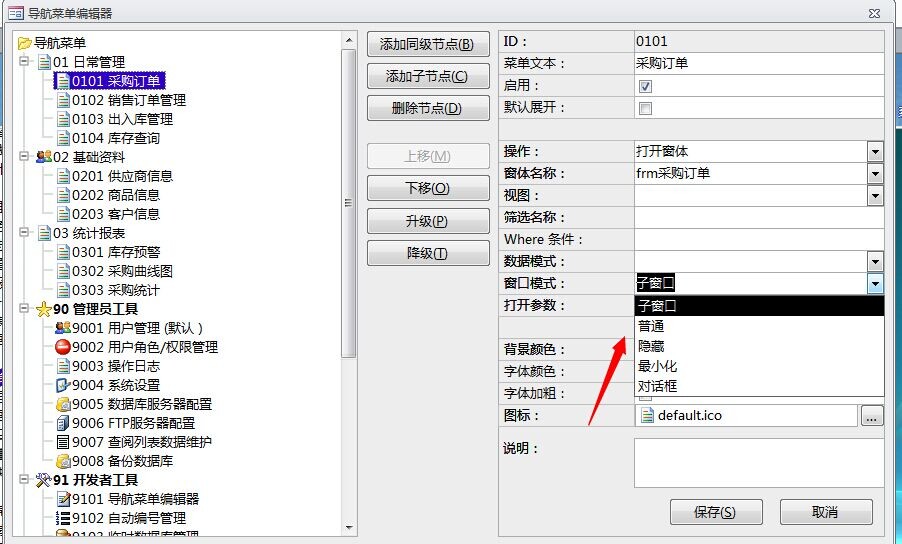
Task: Open the 窗体名称 dropdown arrow
Action: (x=875, y=174)
